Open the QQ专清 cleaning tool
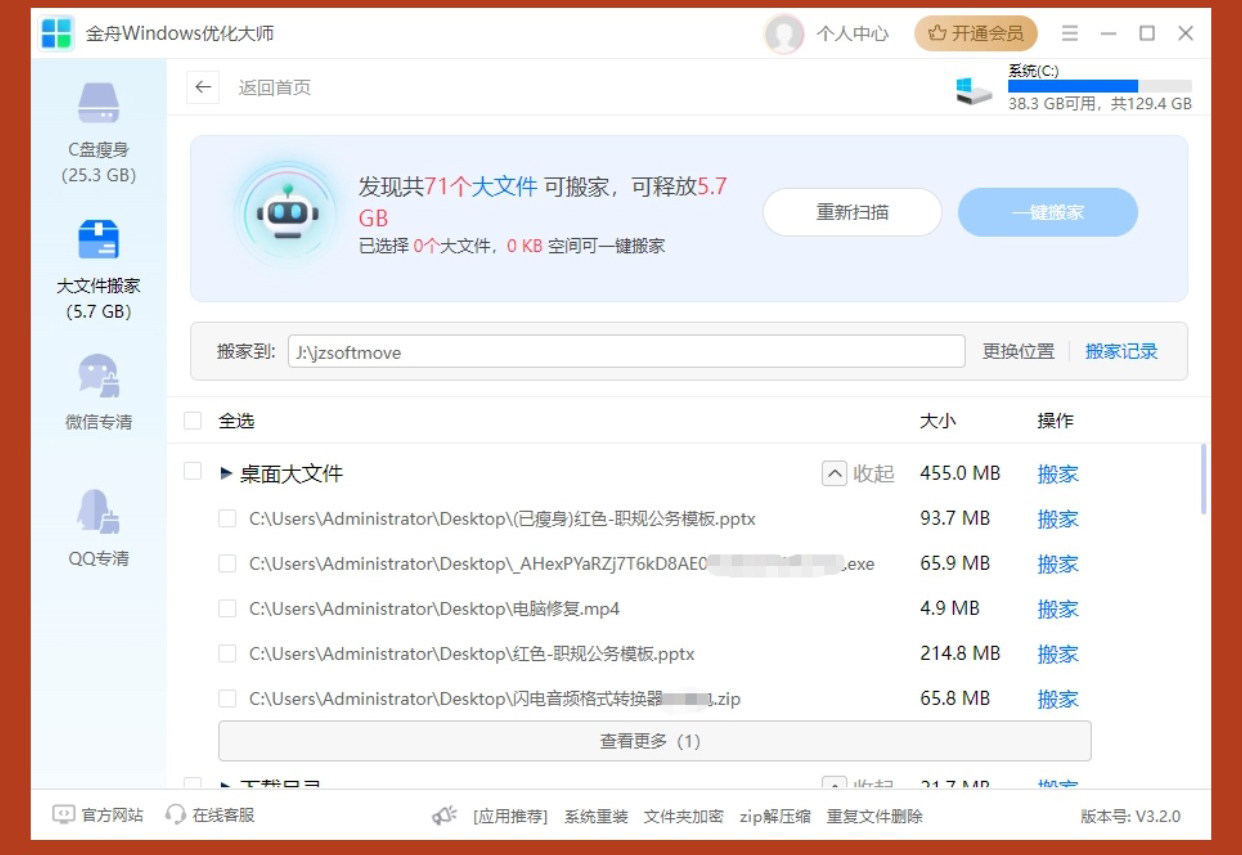The width and height of the screenshot is (1242, 855). pos(98,528)
